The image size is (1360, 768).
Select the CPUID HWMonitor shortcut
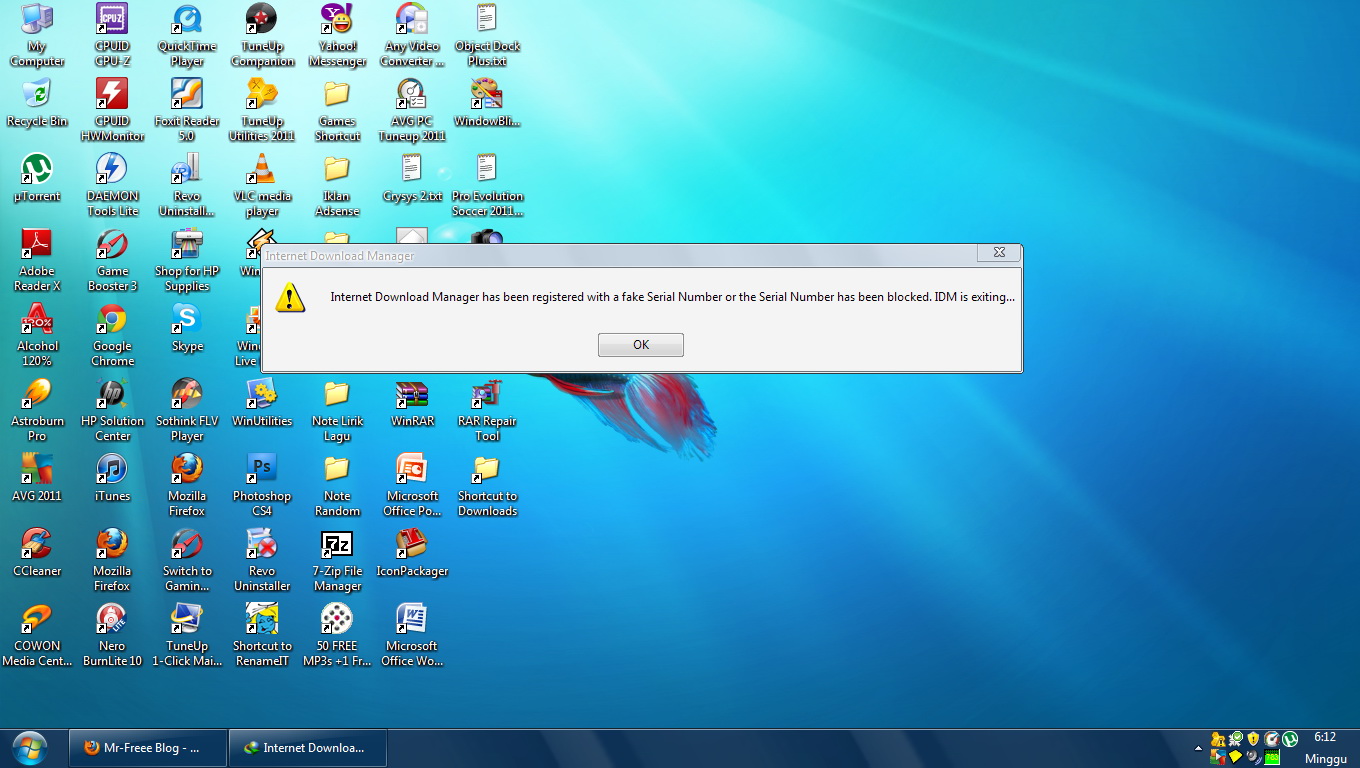(x=112, y=110)
